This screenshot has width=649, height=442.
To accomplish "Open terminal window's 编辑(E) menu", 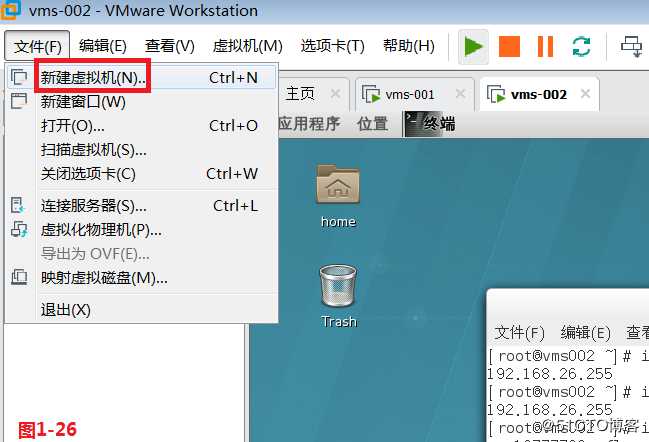I will point(586,333).
